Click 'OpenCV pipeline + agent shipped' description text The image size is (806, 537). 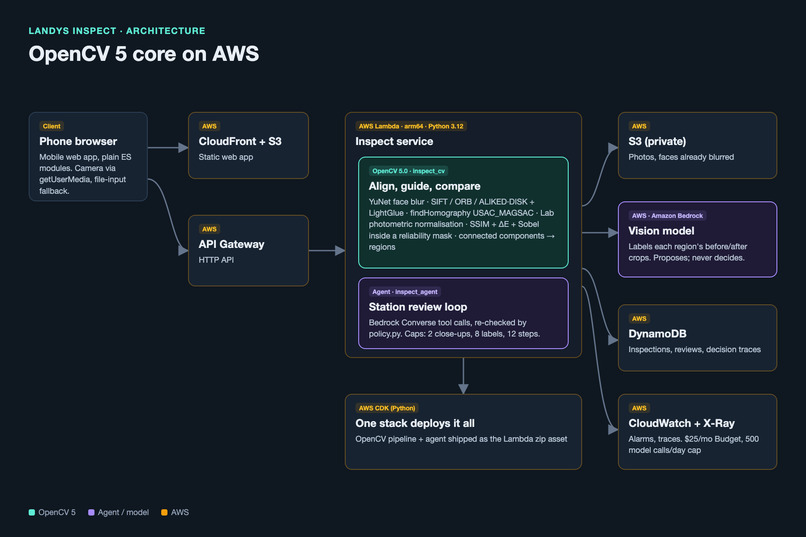click(x=461, y=439)
